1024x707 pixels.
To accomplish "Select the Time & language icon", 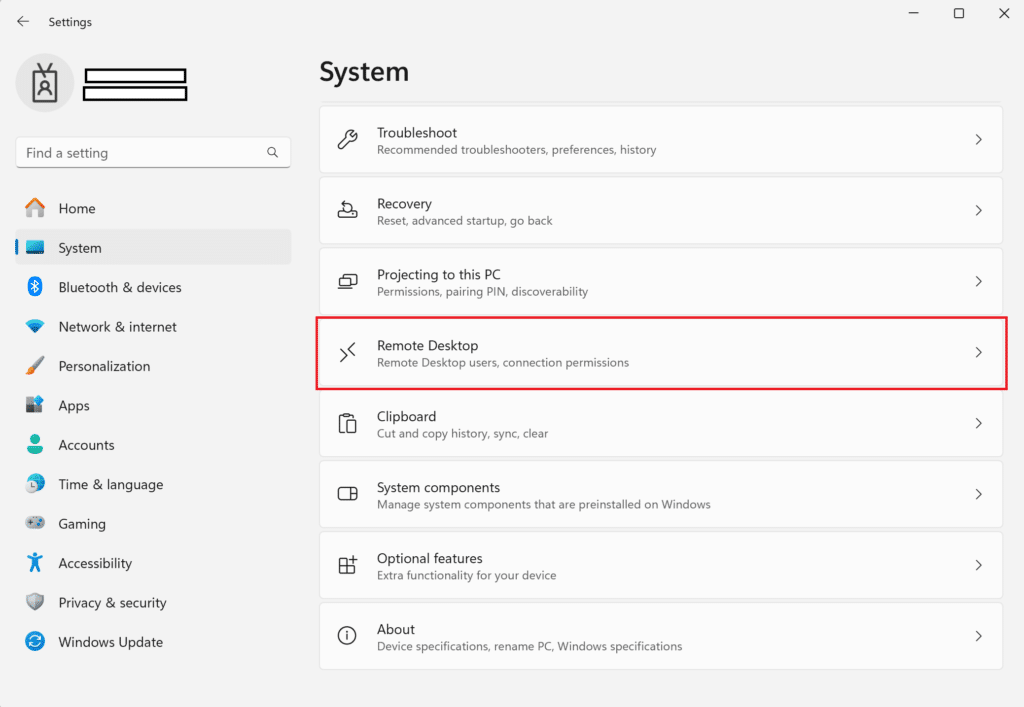I will pos(36,484).
